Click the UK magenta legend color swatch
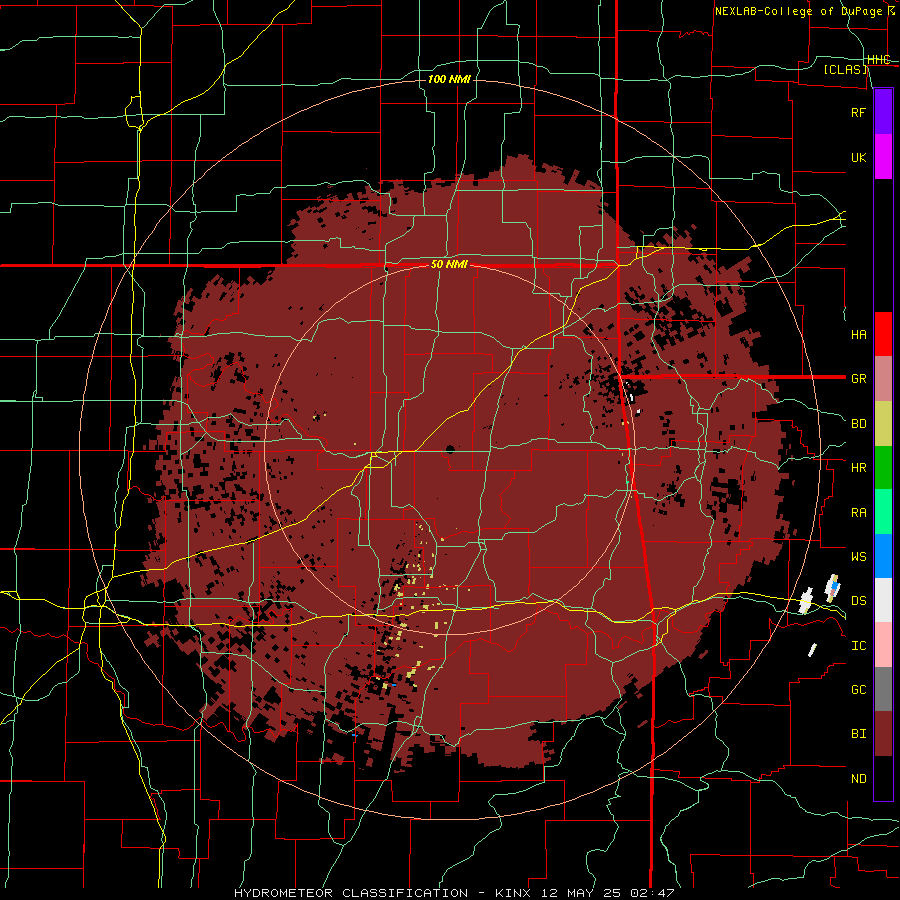 point(883,157)
